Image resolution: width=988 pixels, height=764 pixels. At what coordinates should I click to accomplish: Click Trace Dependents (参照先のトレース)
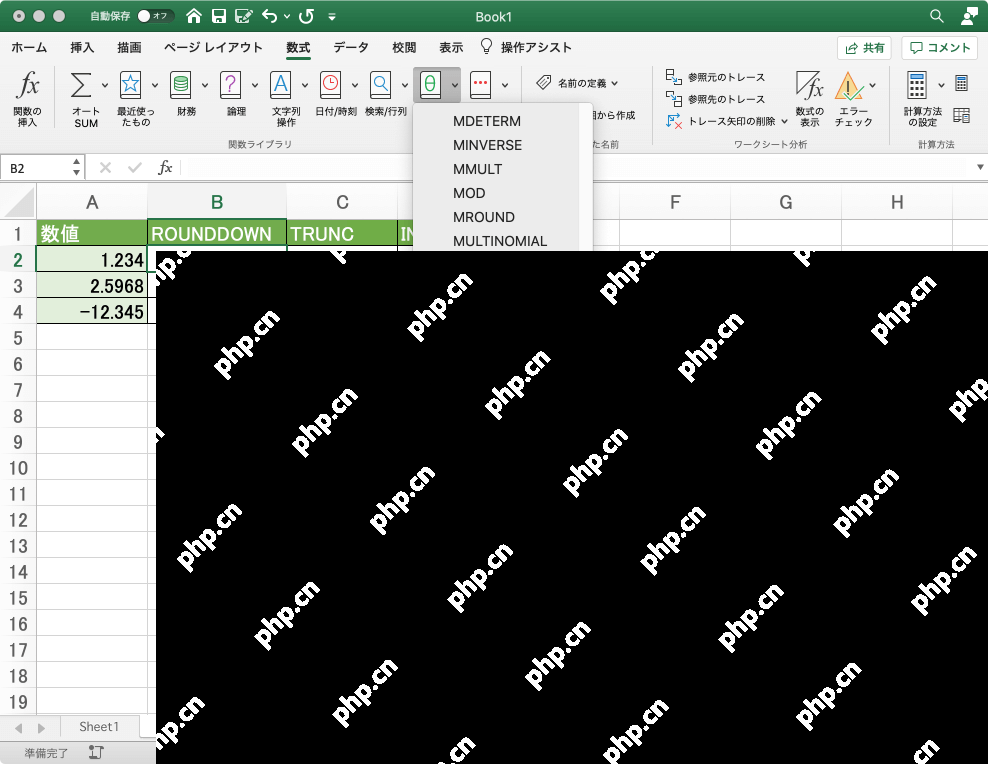tap(716, 99)
